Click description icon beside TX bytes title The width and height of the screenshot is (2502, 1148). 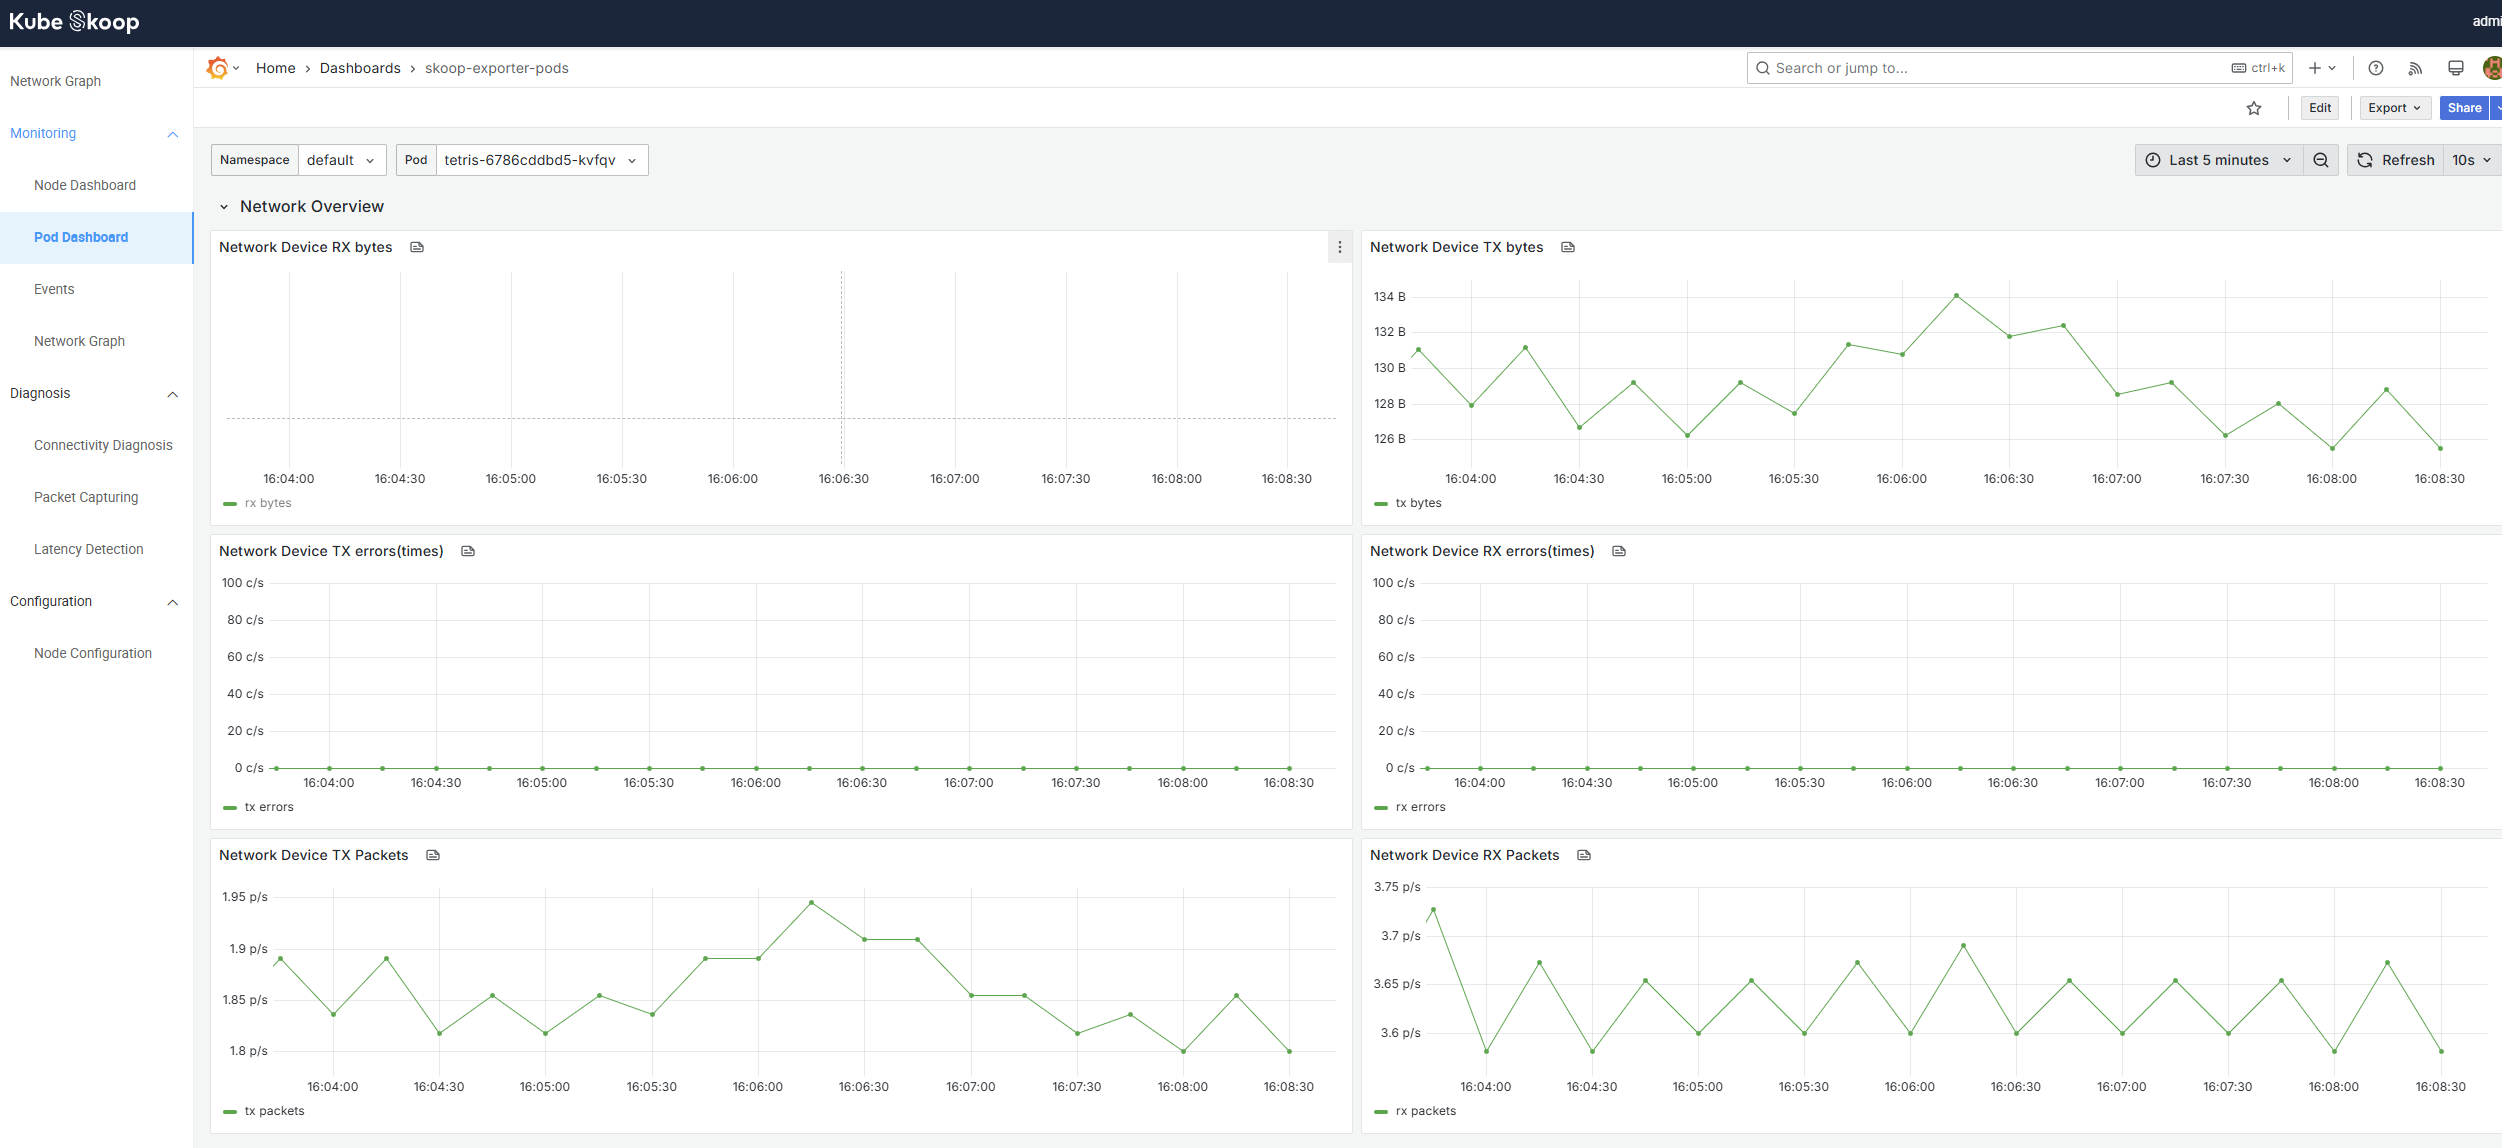(x=1568, y=247)
